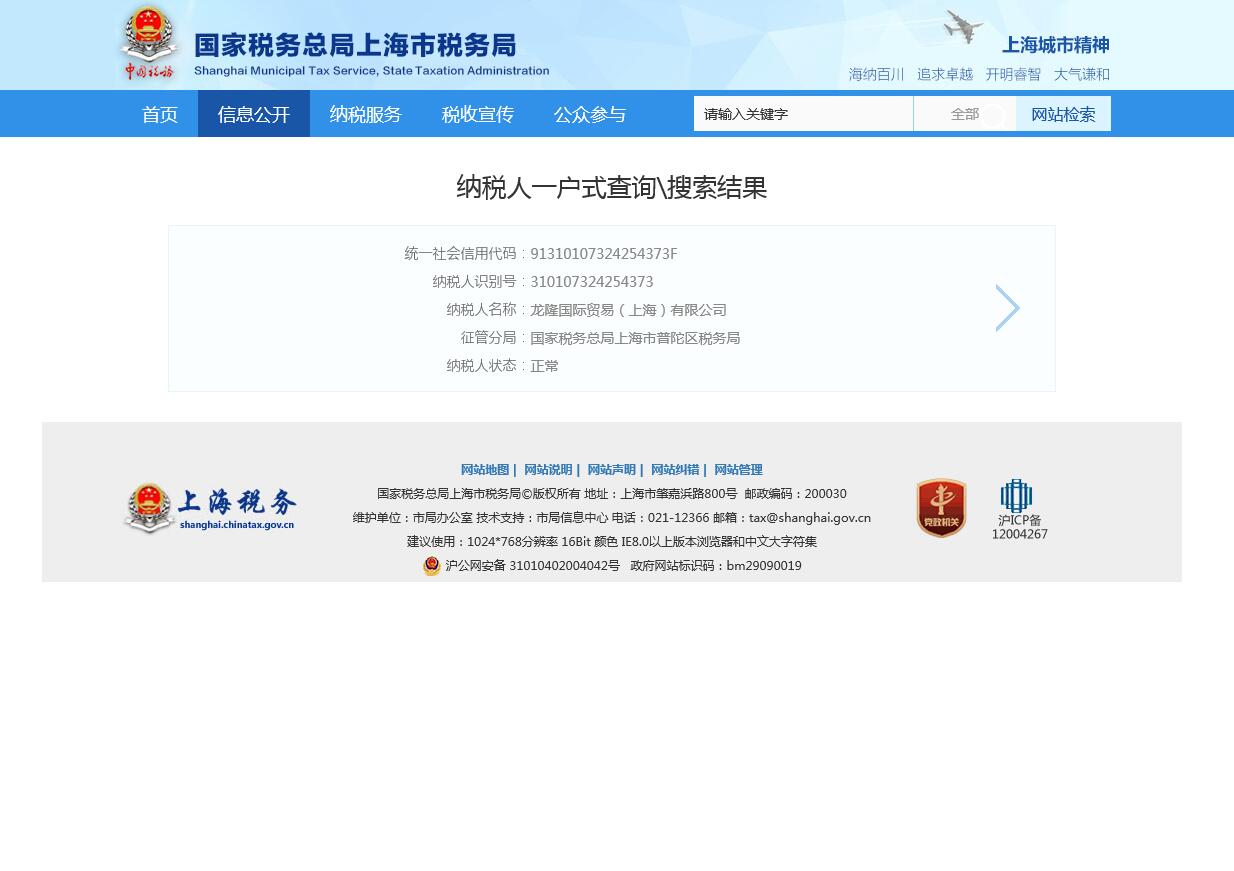Image resolution: width=1234 pixels, height=871 pixels.
Task: Open the red 党政机关 badge
Action: (x=941, y=508)
